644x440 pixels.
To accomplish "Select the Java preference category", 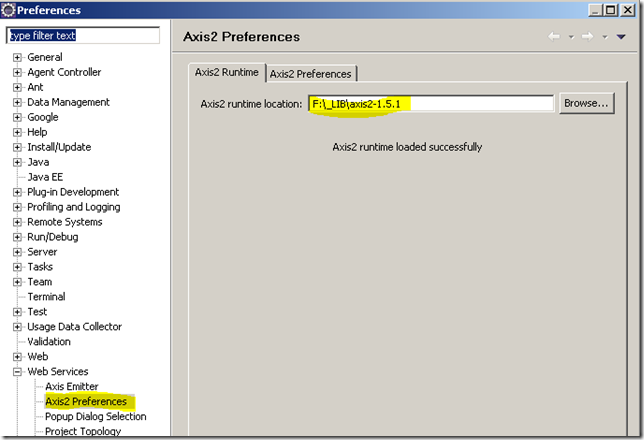I will 38,162.
